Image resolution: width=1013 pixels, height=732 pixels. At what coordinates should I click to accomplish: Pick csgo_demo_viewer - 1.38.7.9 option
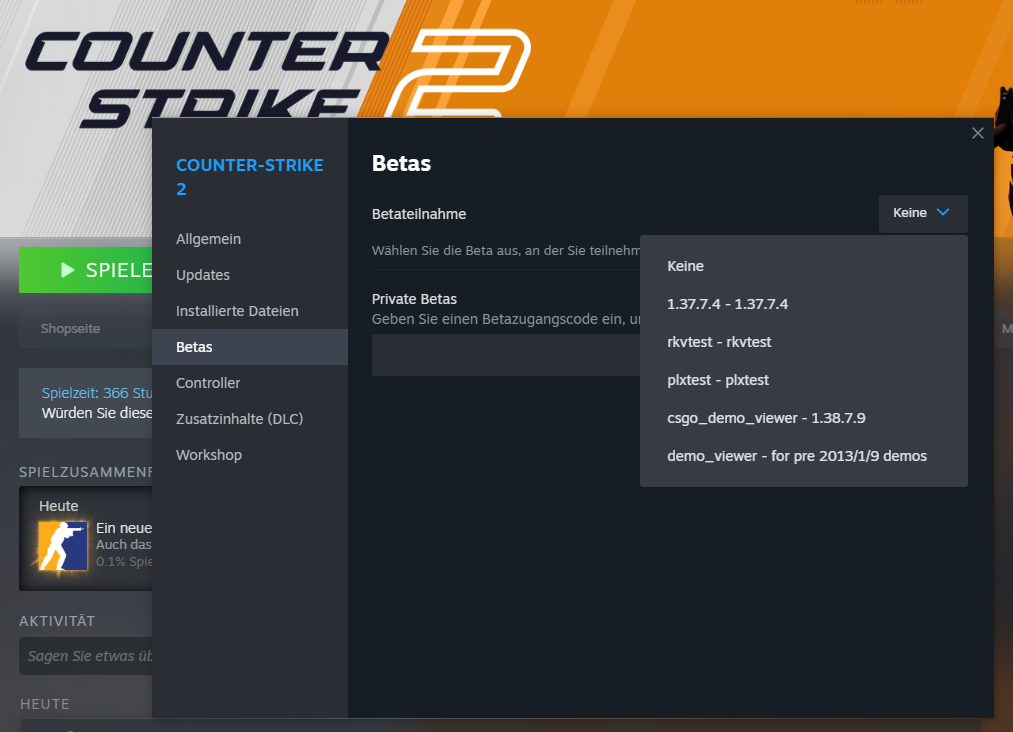(804, 418)
